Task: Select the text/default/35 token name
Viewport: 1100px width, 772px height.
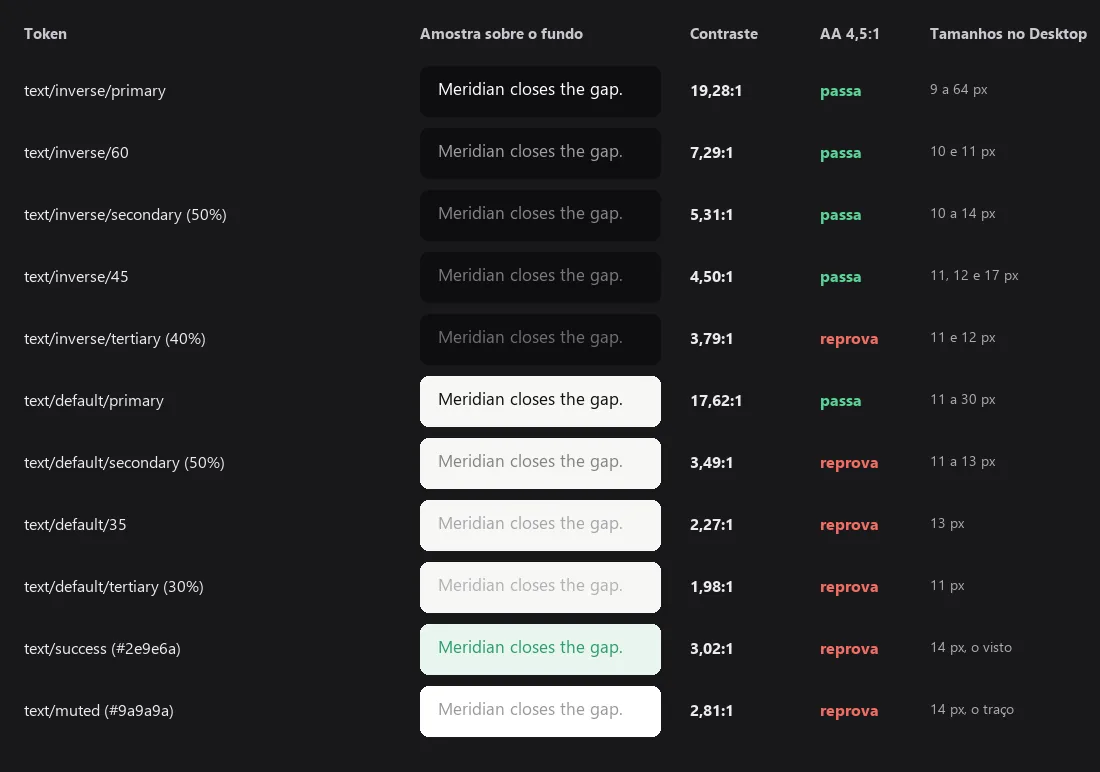Action: coord(75,525)
